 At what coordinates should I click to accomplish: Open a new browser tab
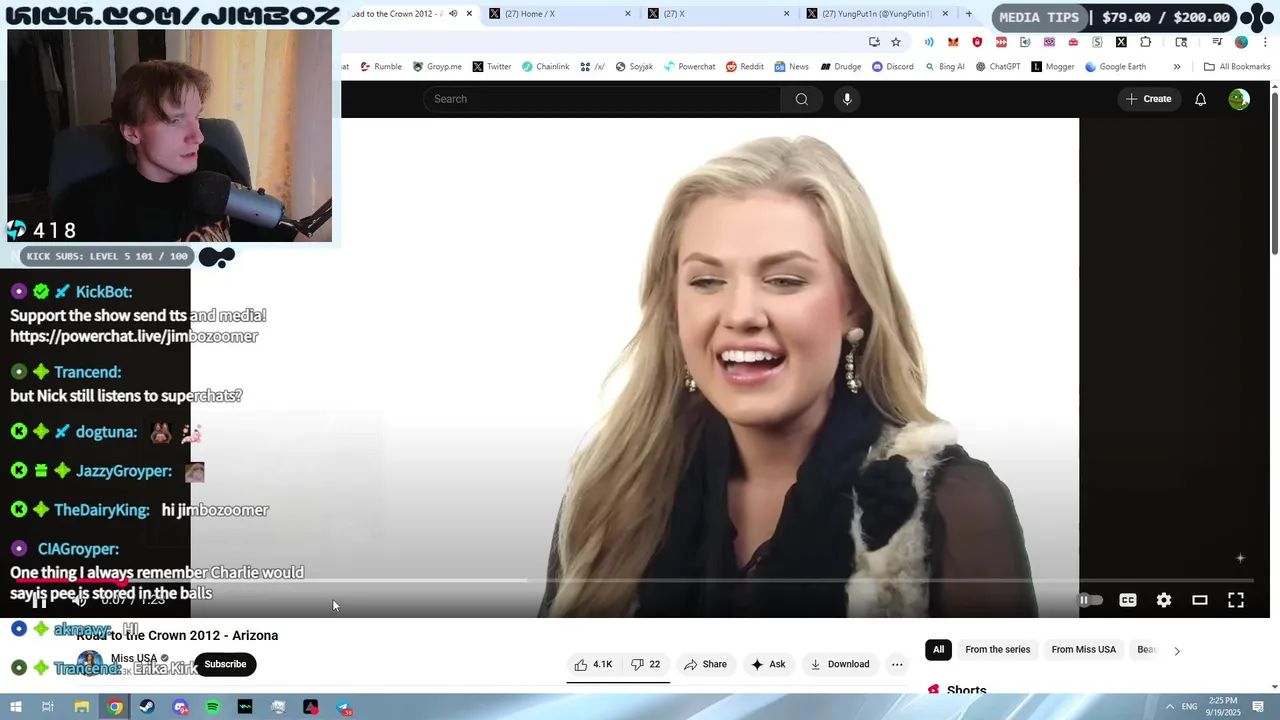coord(968,14)
